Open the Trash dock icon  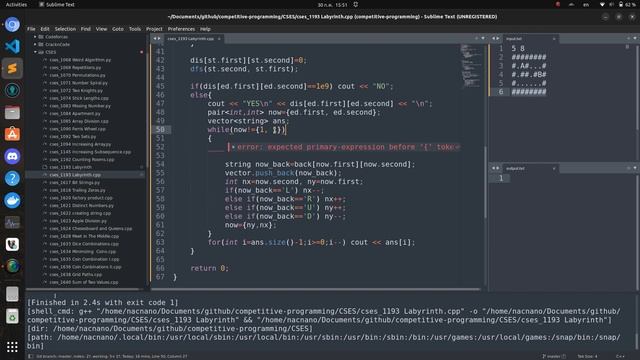(x=12, y=316)
